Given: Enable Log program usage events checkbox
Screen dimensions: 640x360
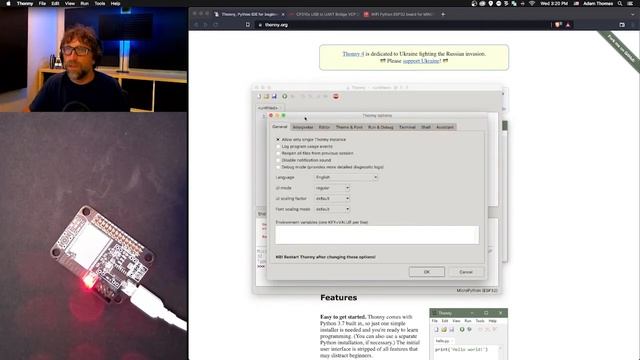Looking at the screenshot, I should (278, 147).
